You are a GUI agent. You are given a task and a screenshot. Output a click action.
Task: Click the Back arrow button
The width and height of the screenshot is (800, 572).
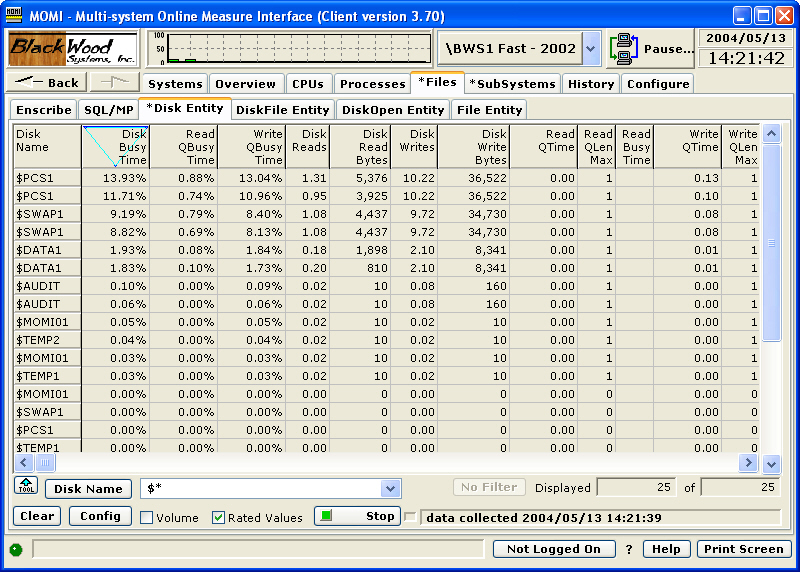click(x=47, y=83)
